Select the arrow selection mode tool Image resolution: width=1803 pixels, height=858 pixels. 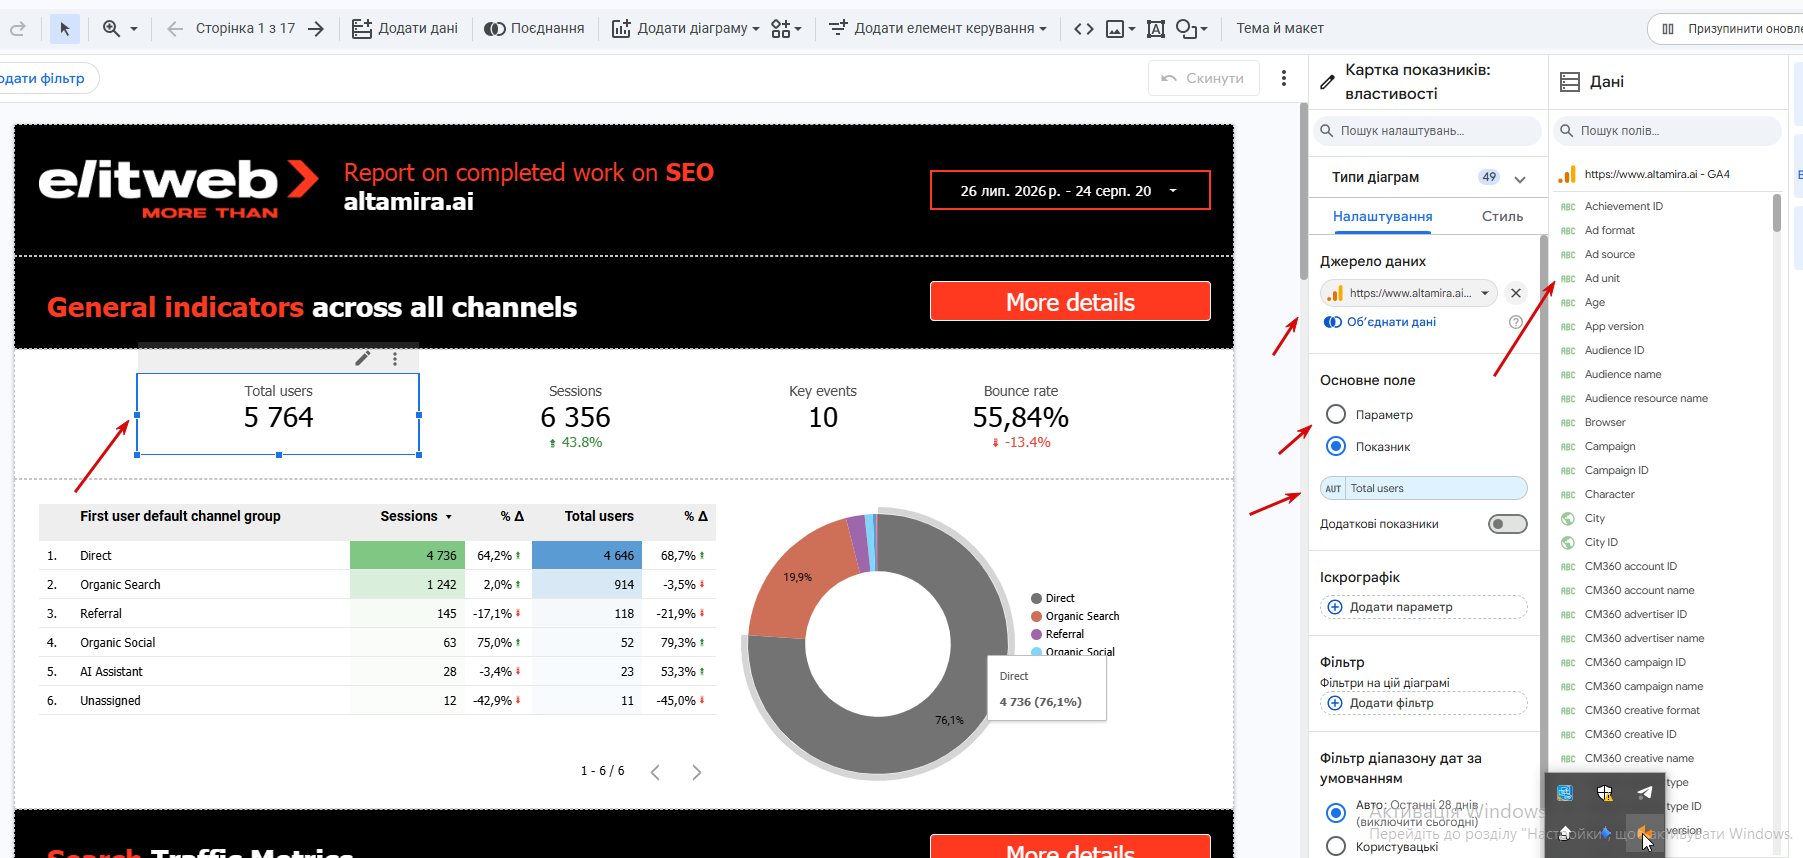click(65, 29)
